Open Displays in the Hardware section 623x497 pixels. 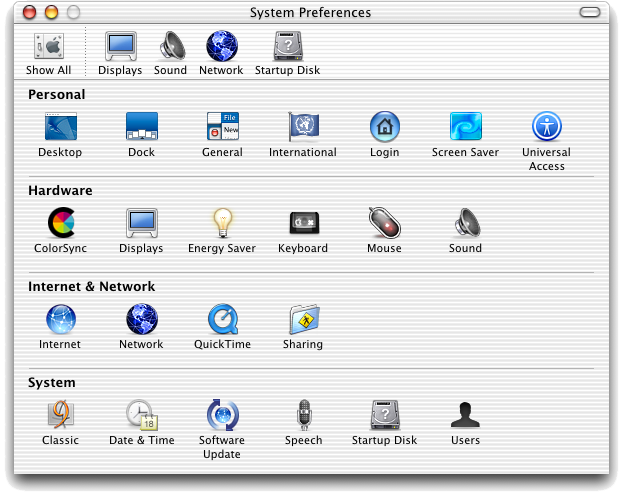pos(141,222)
